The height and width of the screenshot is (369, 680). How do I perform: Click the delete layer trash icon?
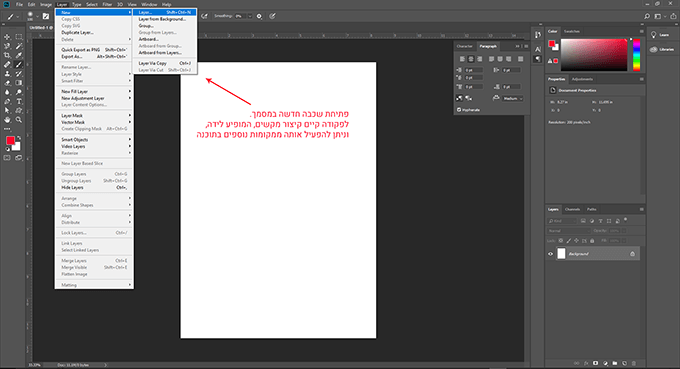coord(634,363)
